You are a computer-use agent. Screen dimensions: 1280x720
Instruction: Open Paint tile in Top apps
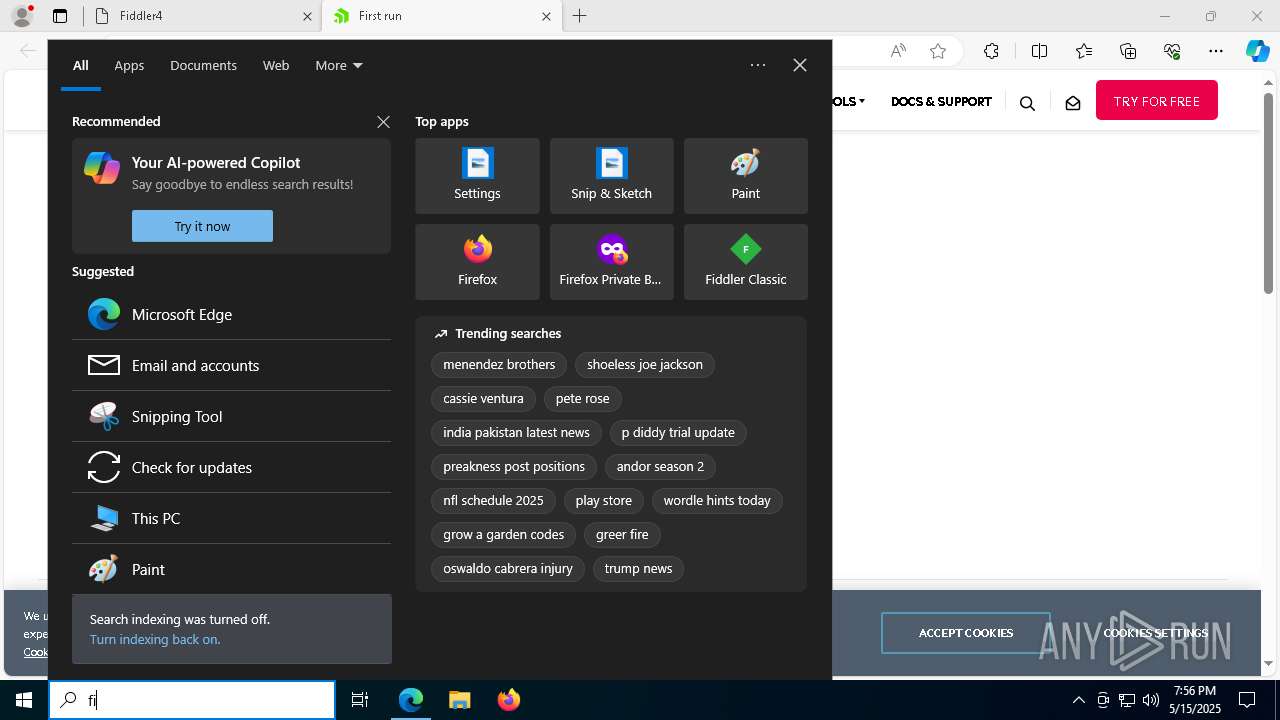click(745, 176)
